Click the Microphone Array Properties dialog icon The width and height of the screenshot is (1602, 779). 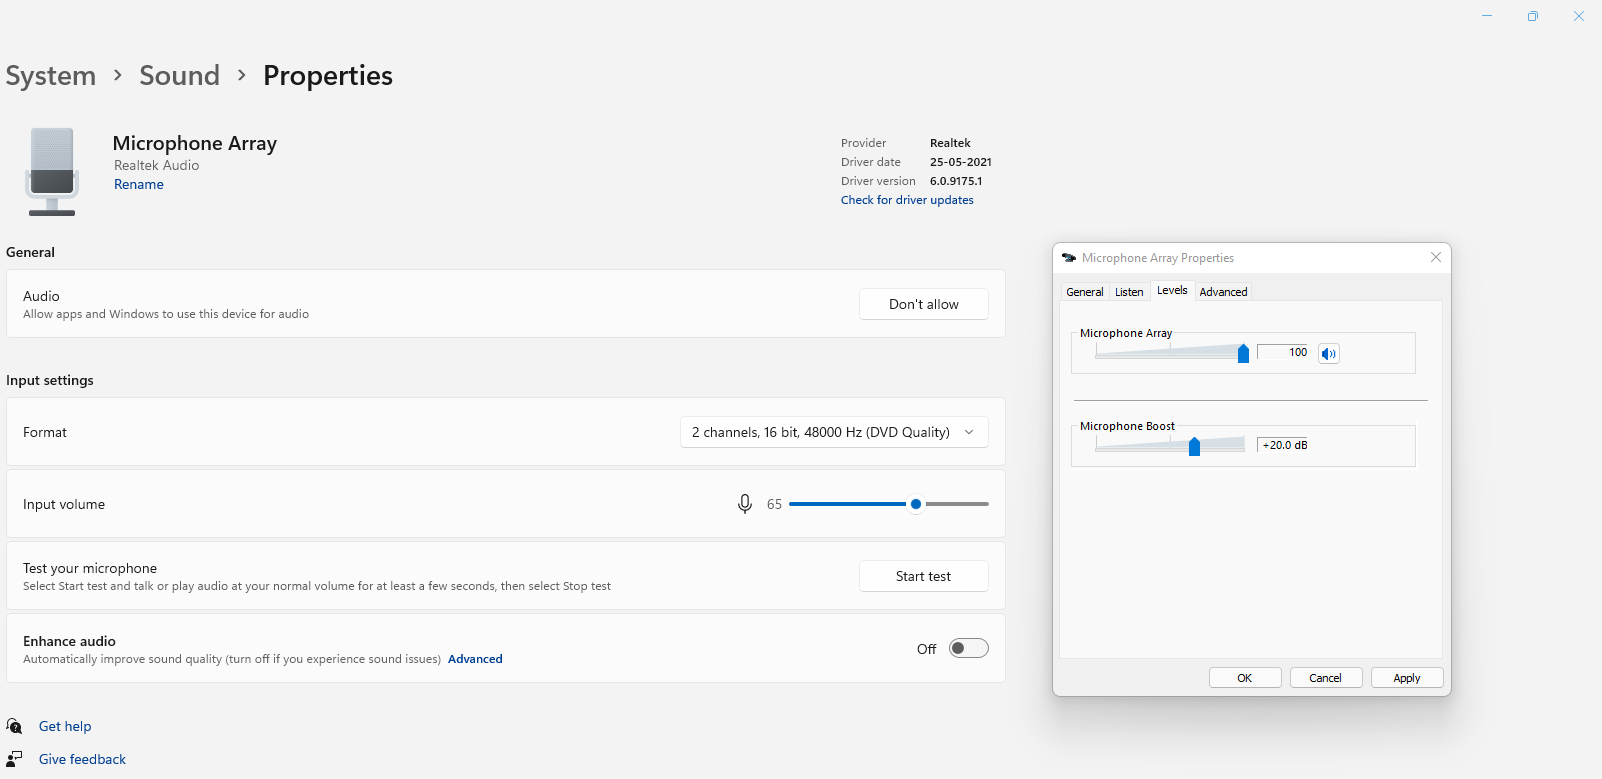tap(1068, 258)
